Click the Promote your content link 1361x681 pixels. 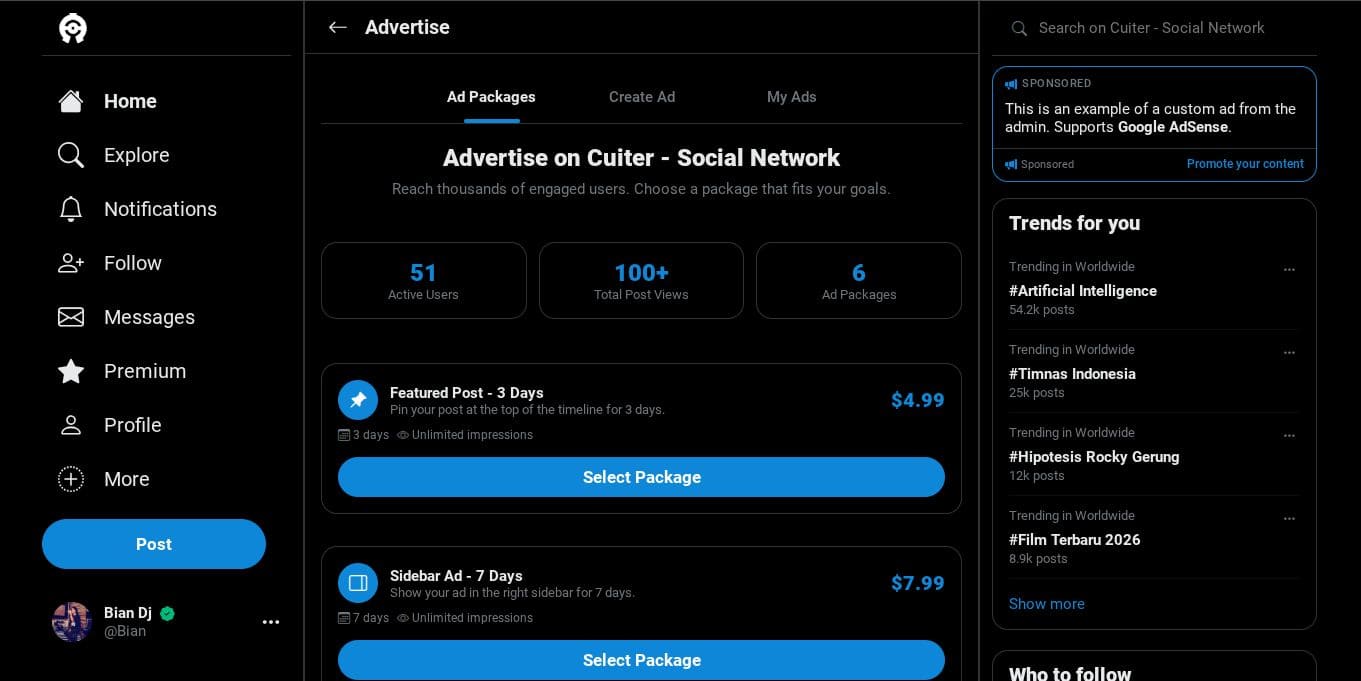(1245, 164)
